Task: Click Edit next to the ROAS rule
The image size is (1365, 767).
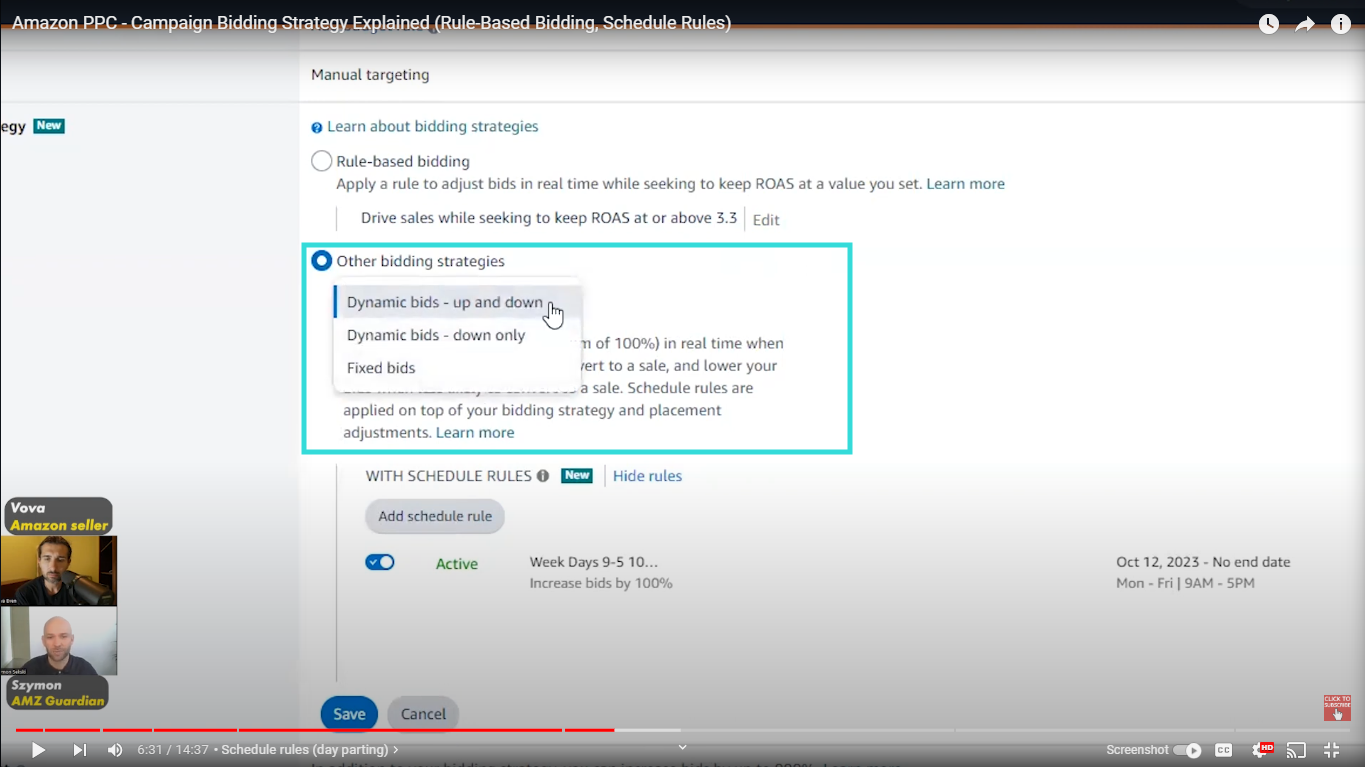Action: [766, 220]
